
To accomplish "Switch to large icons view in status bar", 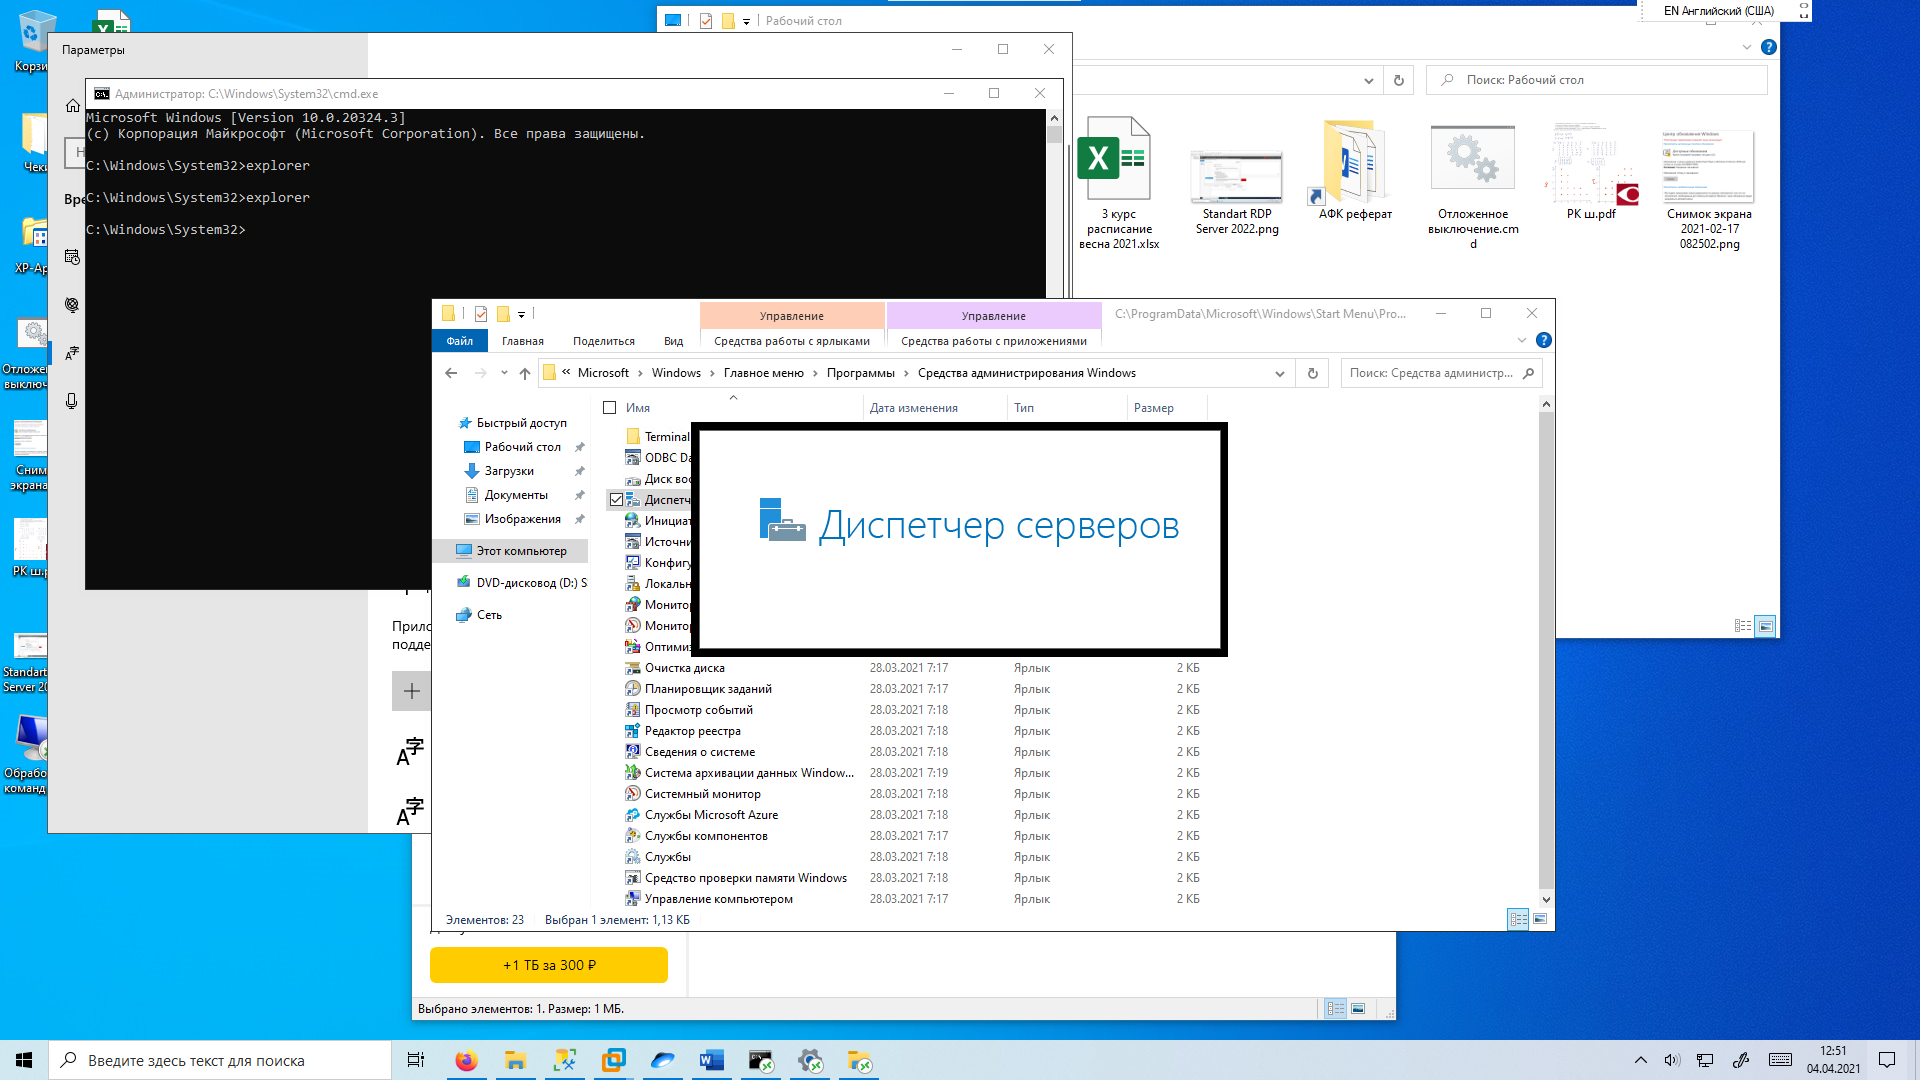I will 1538,918.
